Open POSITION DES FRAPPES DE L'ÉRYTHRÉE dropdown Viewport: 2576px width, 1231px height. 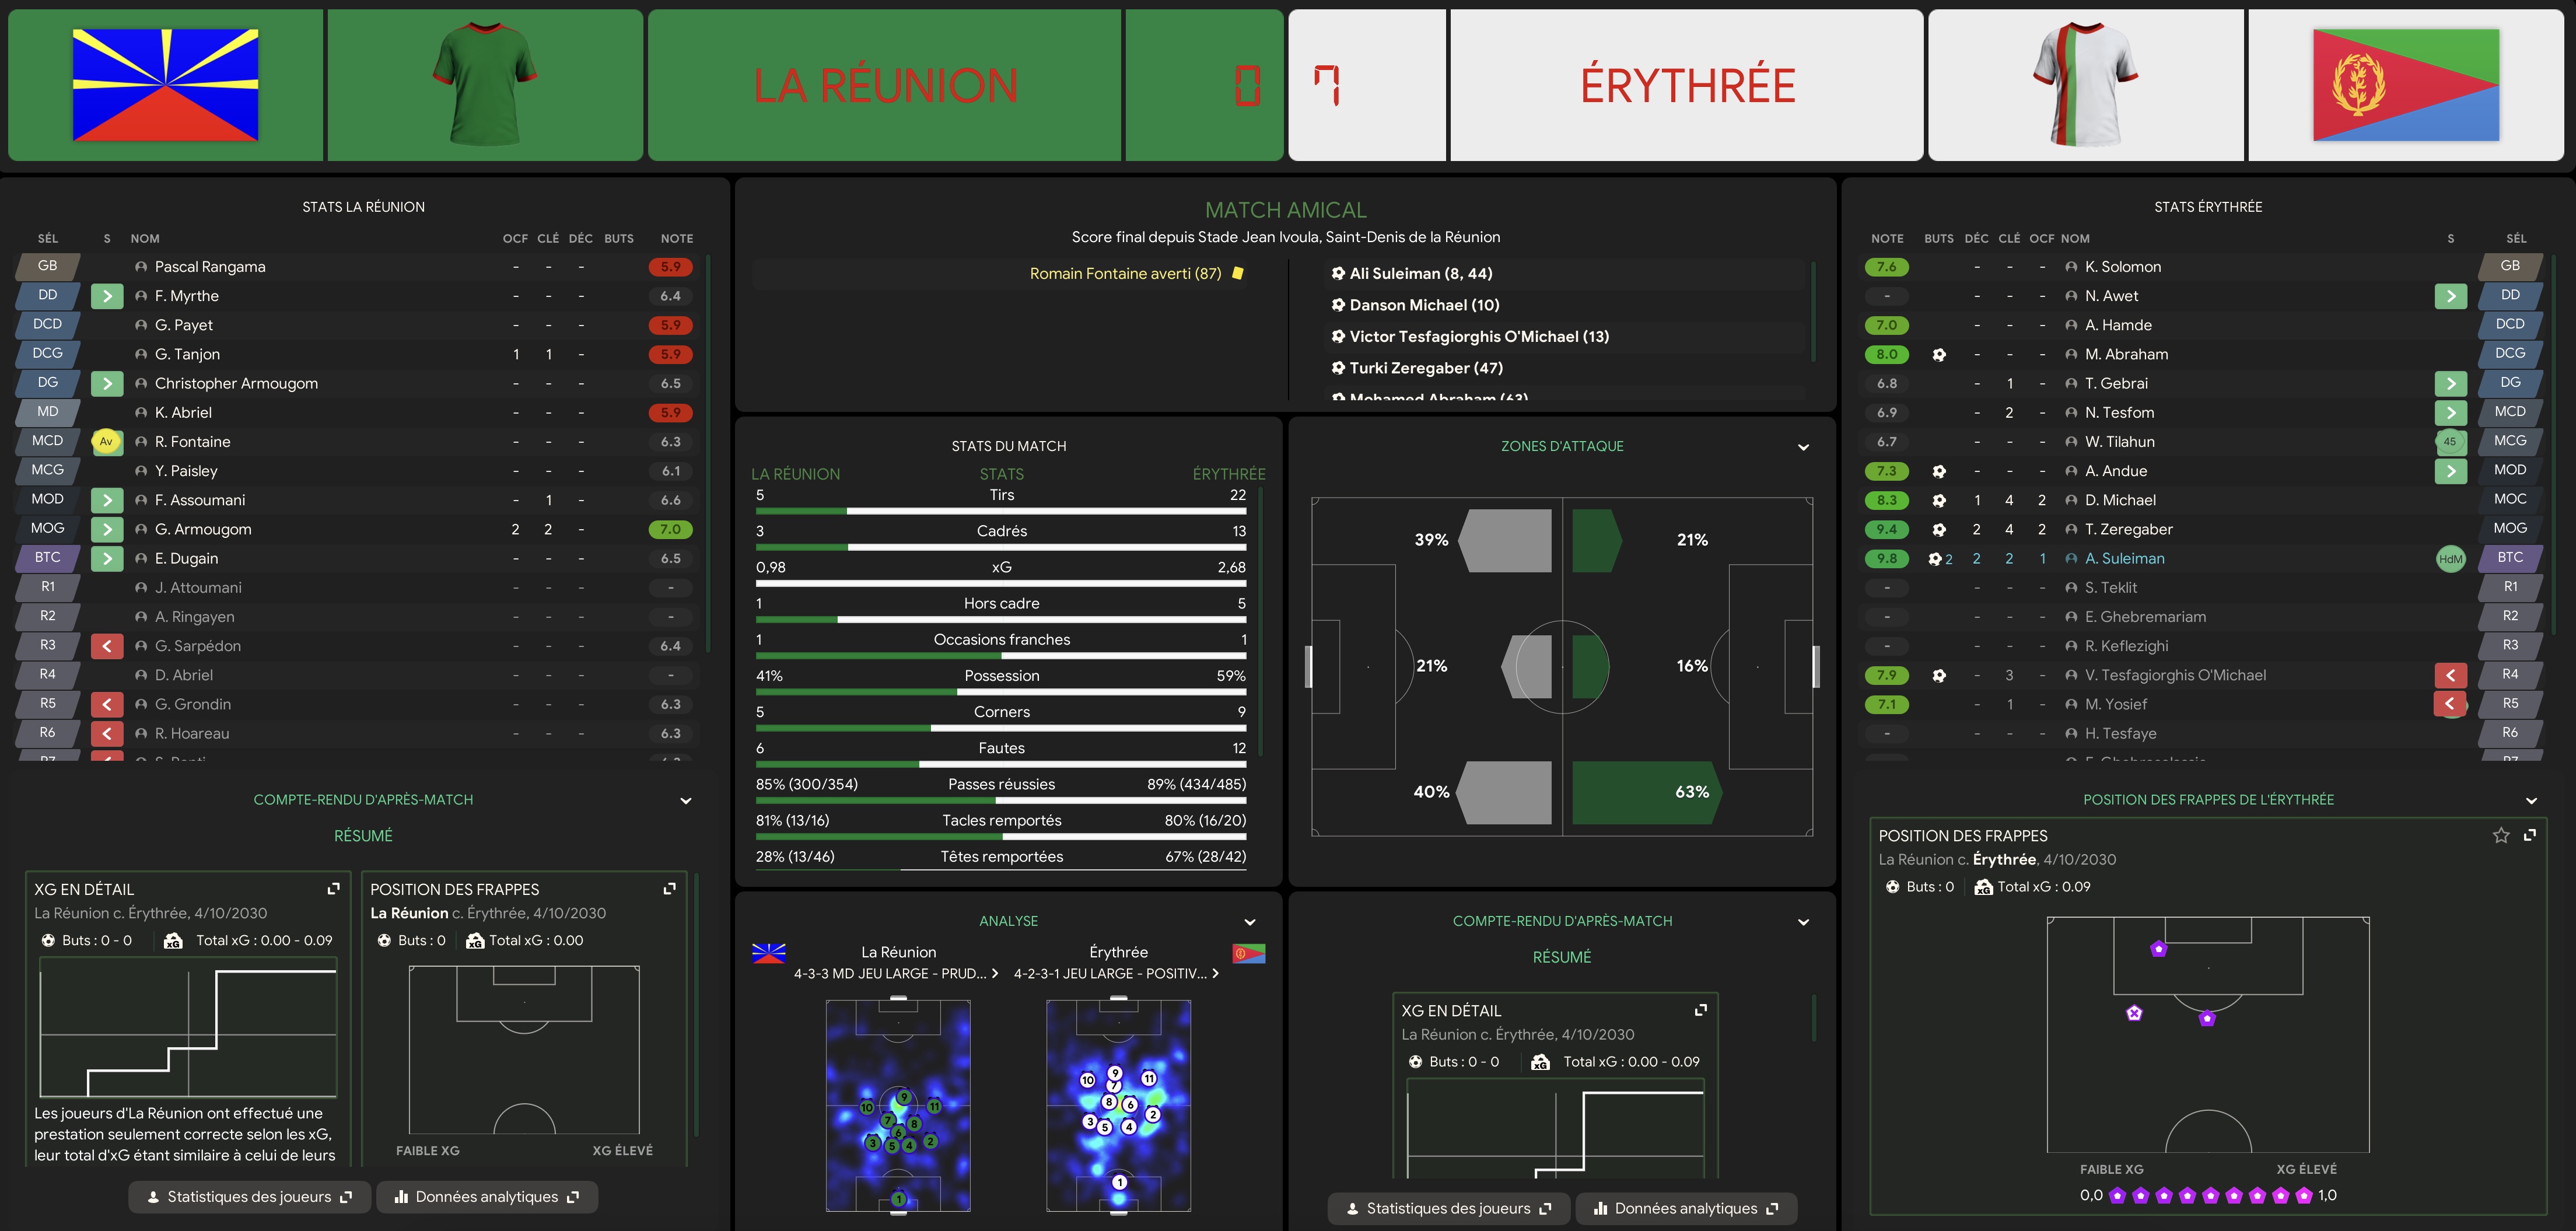pyautogui.click(x=2531, y=801)
